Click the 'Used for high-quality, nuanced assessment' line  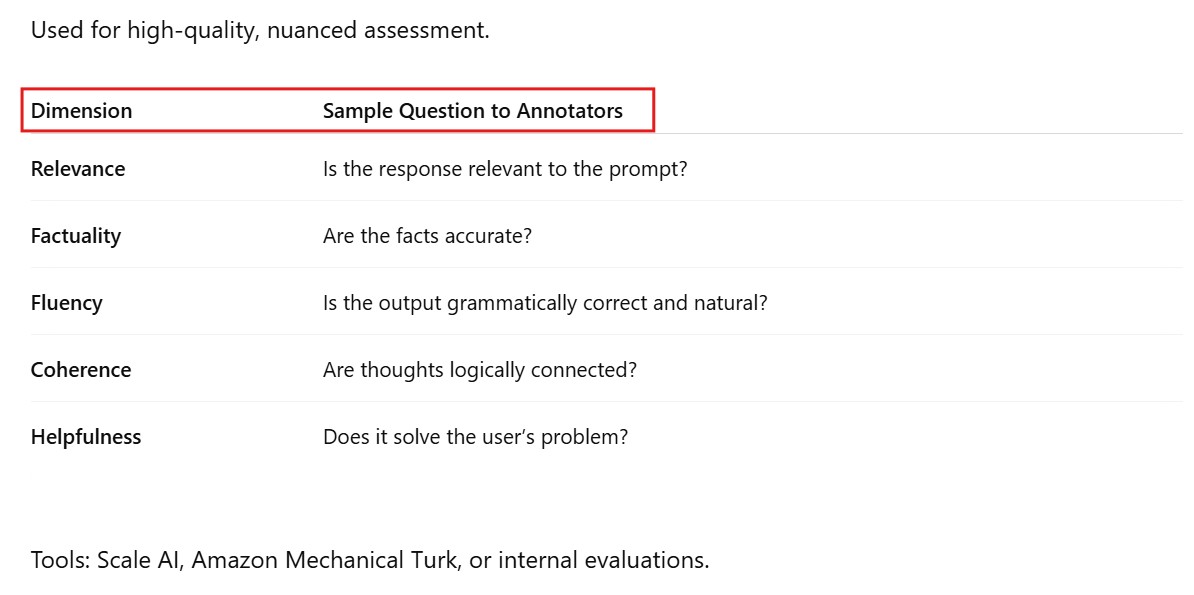point(260,30)
